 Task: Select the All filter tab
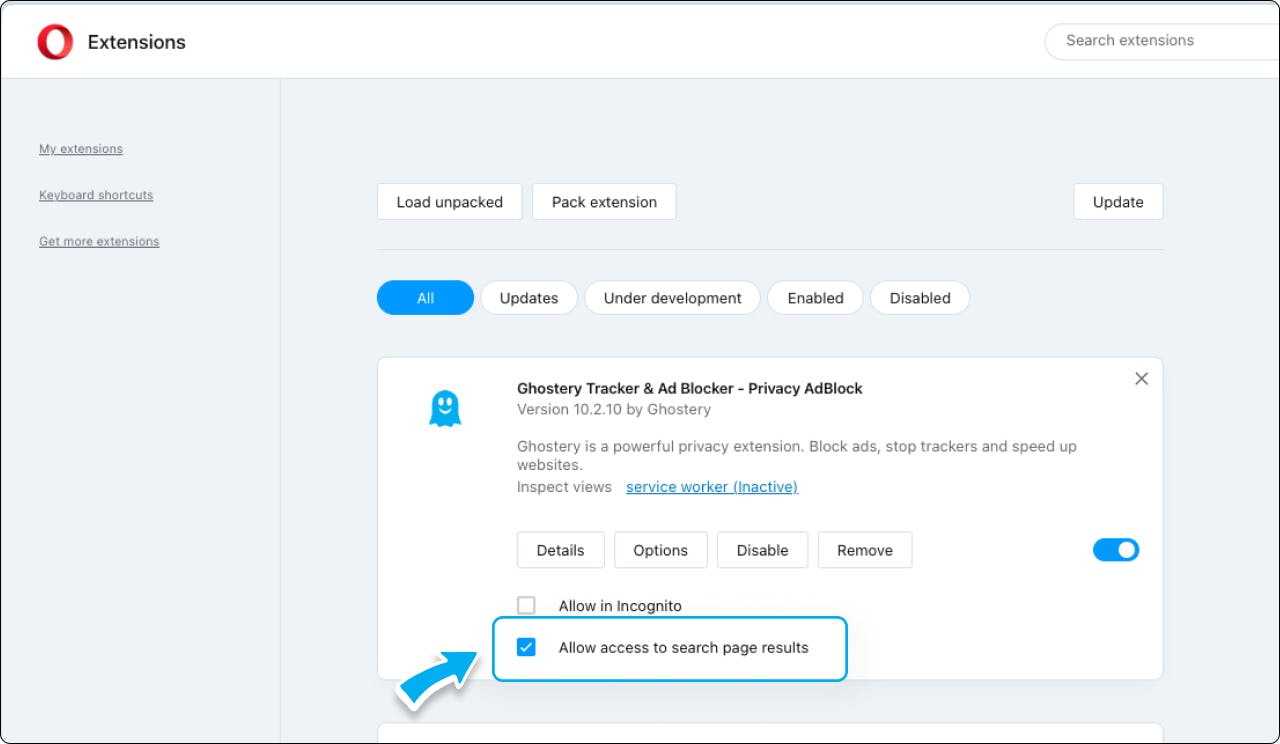(x=425, y=297)
